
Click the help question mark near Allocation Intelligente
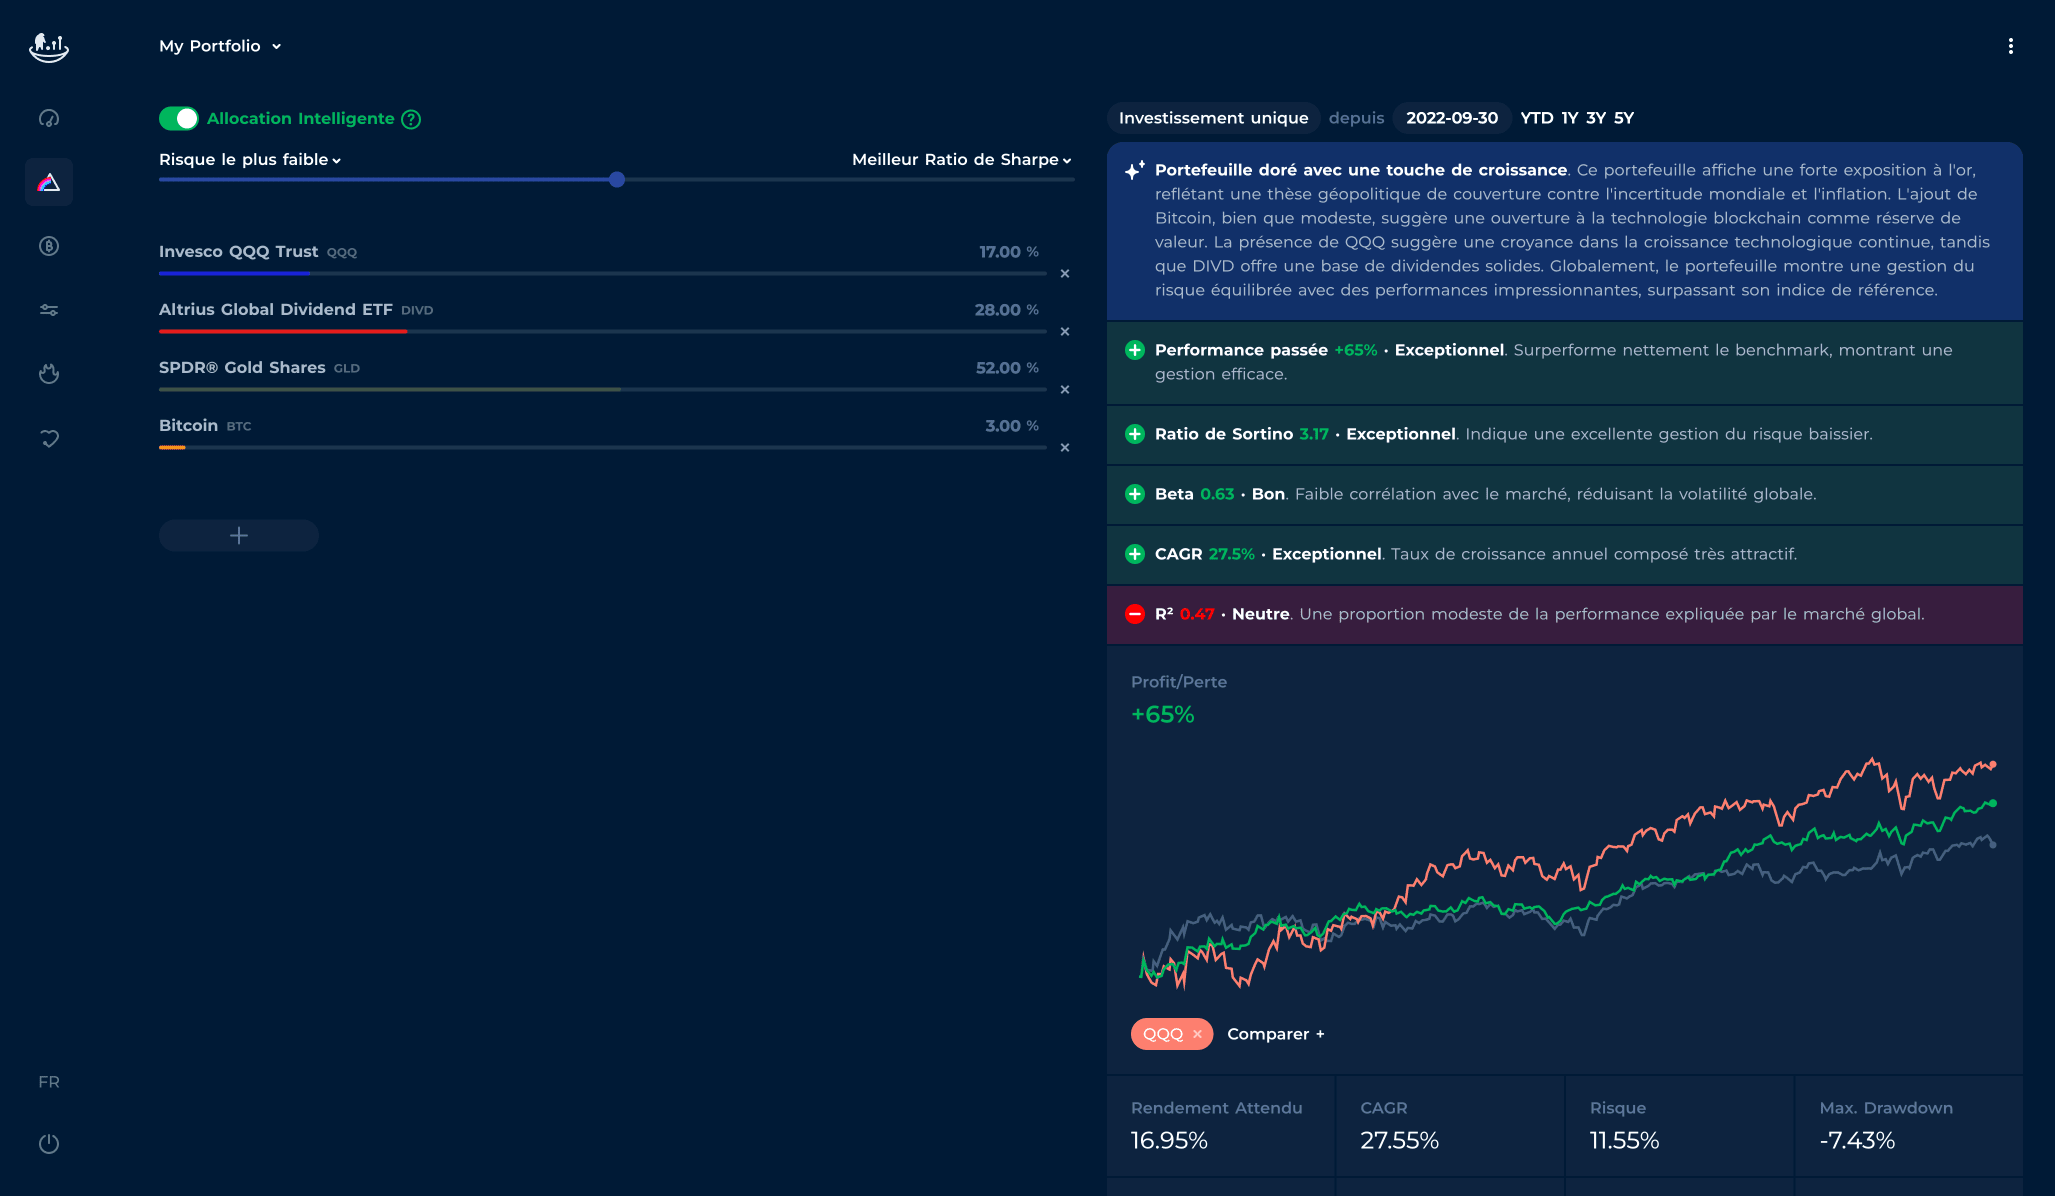click(411, 119)
